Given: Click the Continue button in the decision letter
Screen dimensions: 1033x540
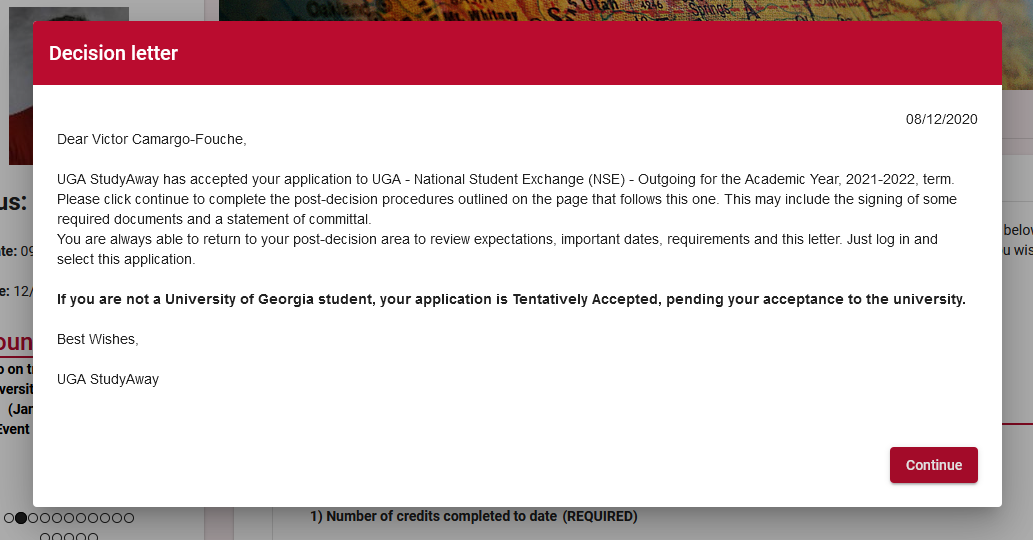Looking at the screenshot, I should (934, 465).
